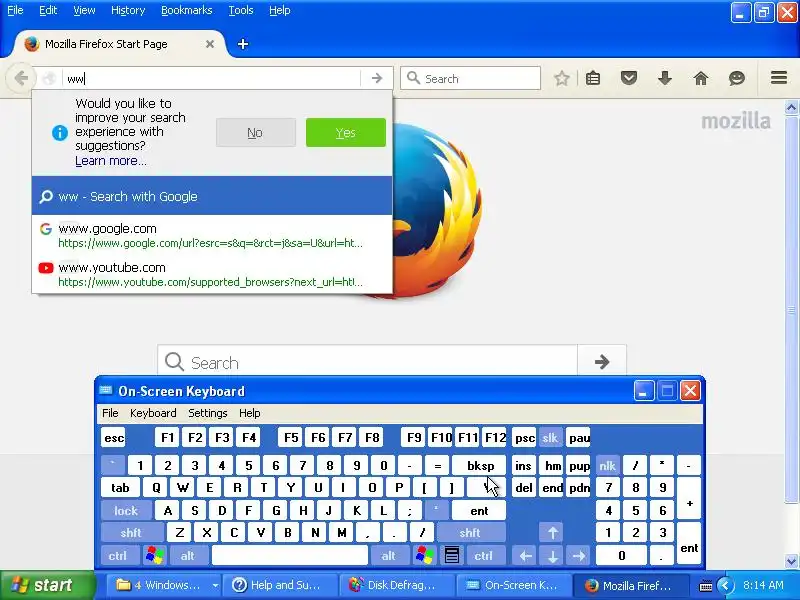
Task: Click the site identity globe icon
Action: tap(49, 79)
